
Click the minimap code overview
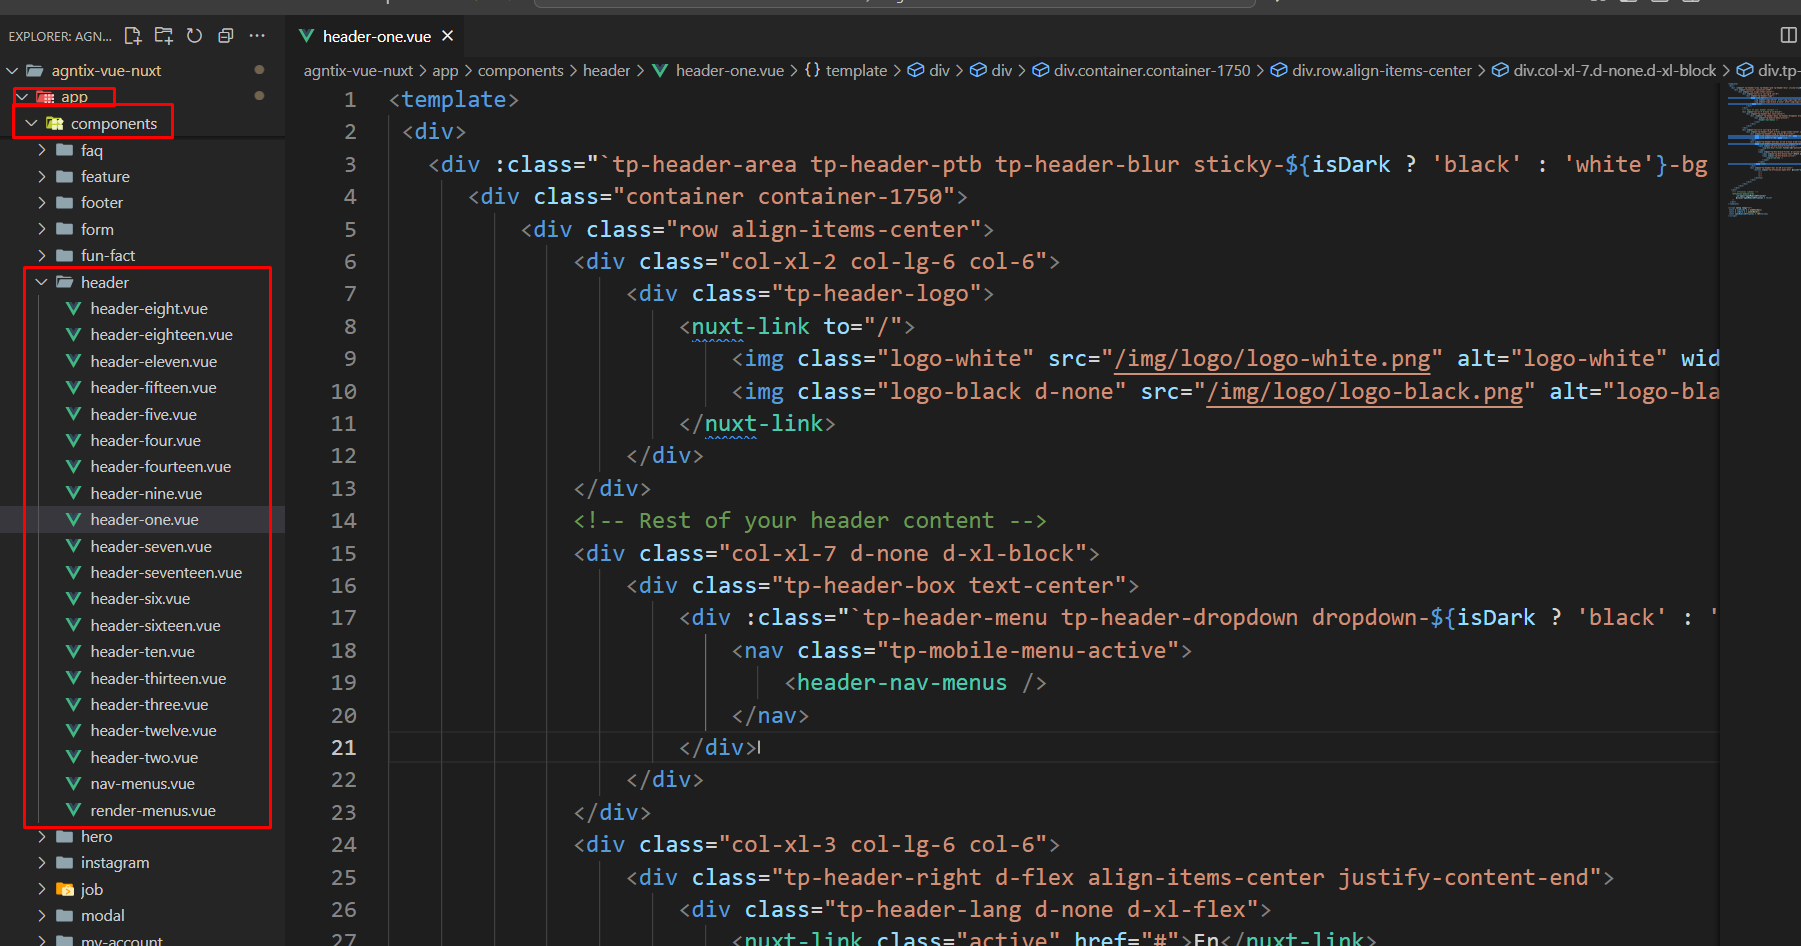[x=1760, y=150]
